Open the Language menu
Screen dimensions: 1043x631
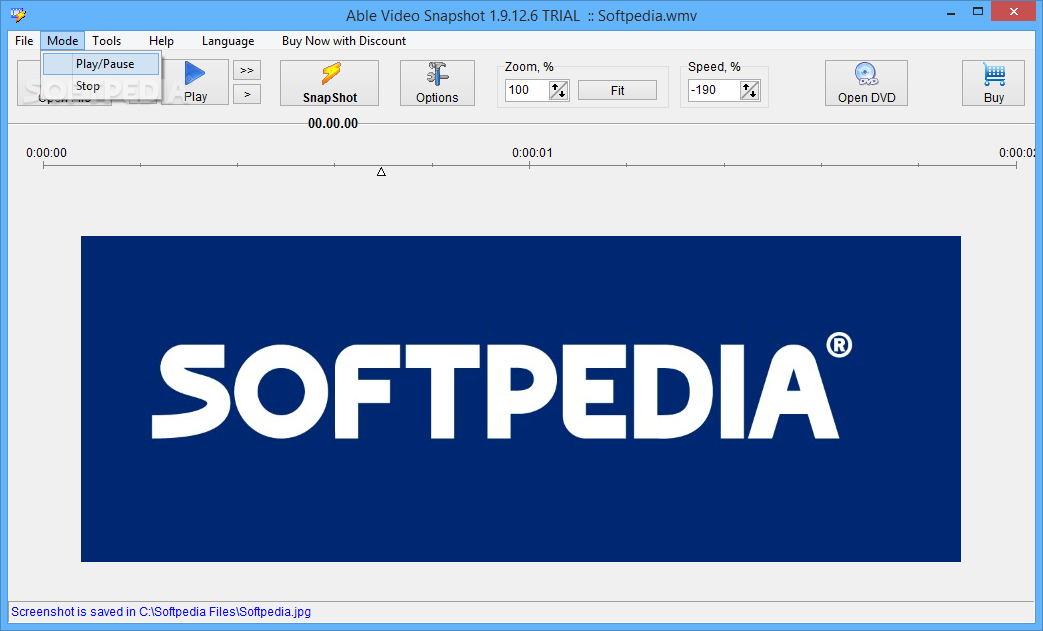227,41
